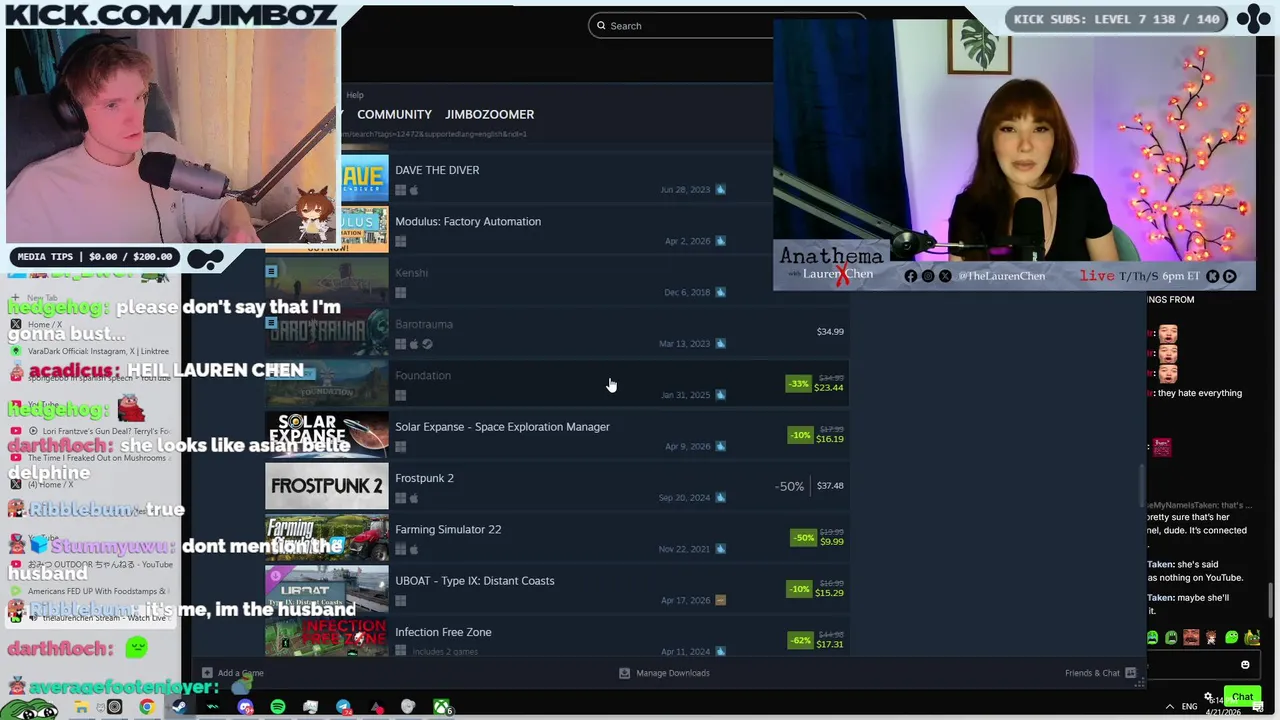Image resolution: width=1280 pixels, height=720 pixels.
Task: Open the JIMBOZOOMER profile menu
Action: point(489,114)
